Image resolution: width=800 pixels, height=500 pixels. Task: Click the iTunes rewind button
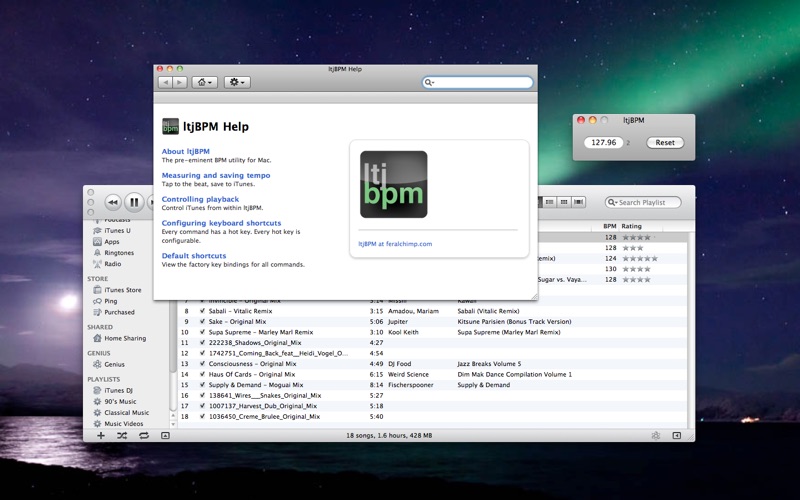(x=113, y=203)
